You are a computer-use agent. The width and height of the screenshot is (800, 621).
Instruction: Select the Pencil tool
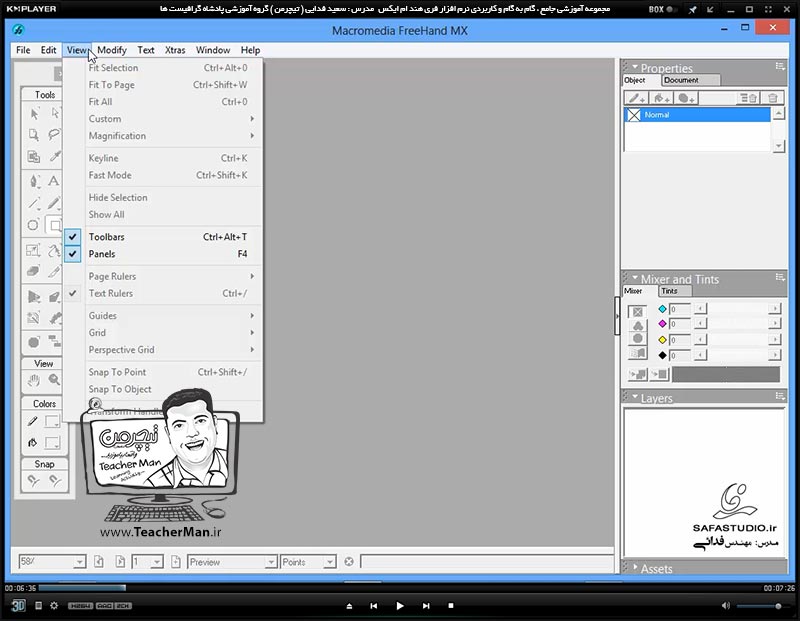54,203
